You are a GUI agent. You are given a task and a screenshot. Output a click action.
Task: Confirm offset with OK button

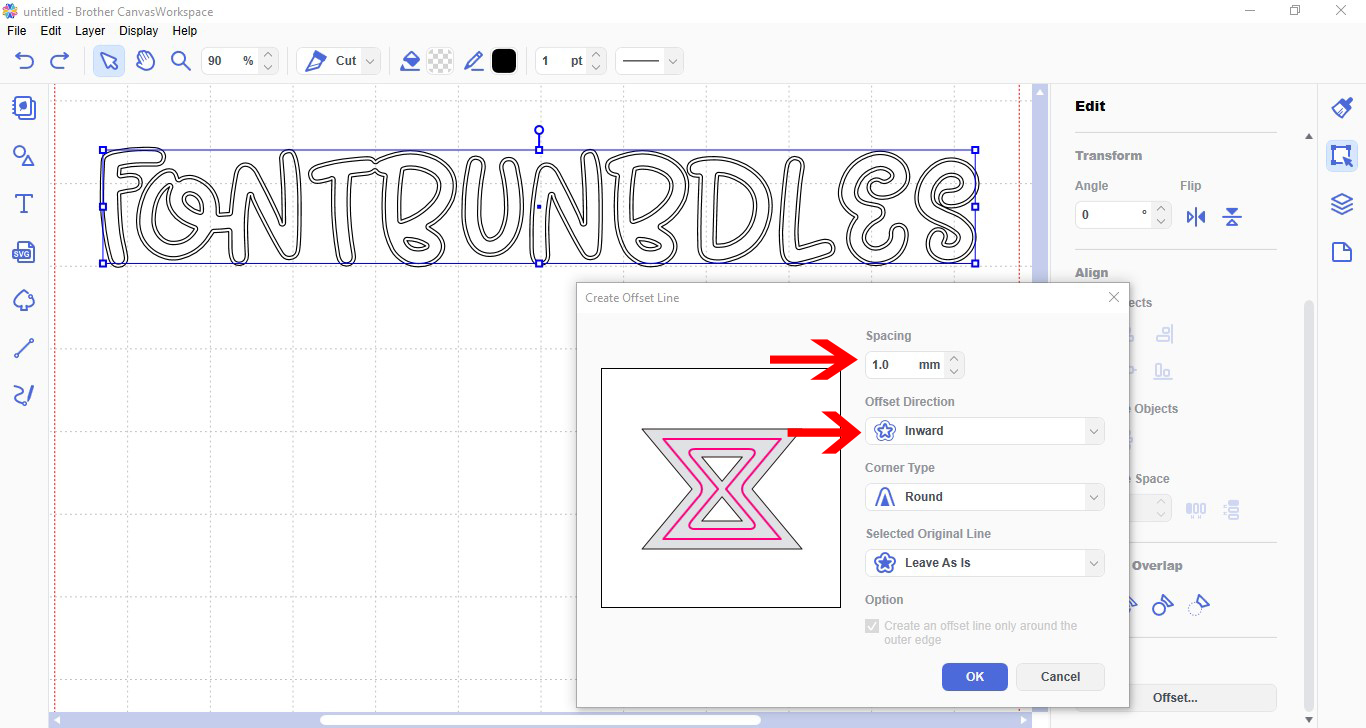click(x=975, y=677)
